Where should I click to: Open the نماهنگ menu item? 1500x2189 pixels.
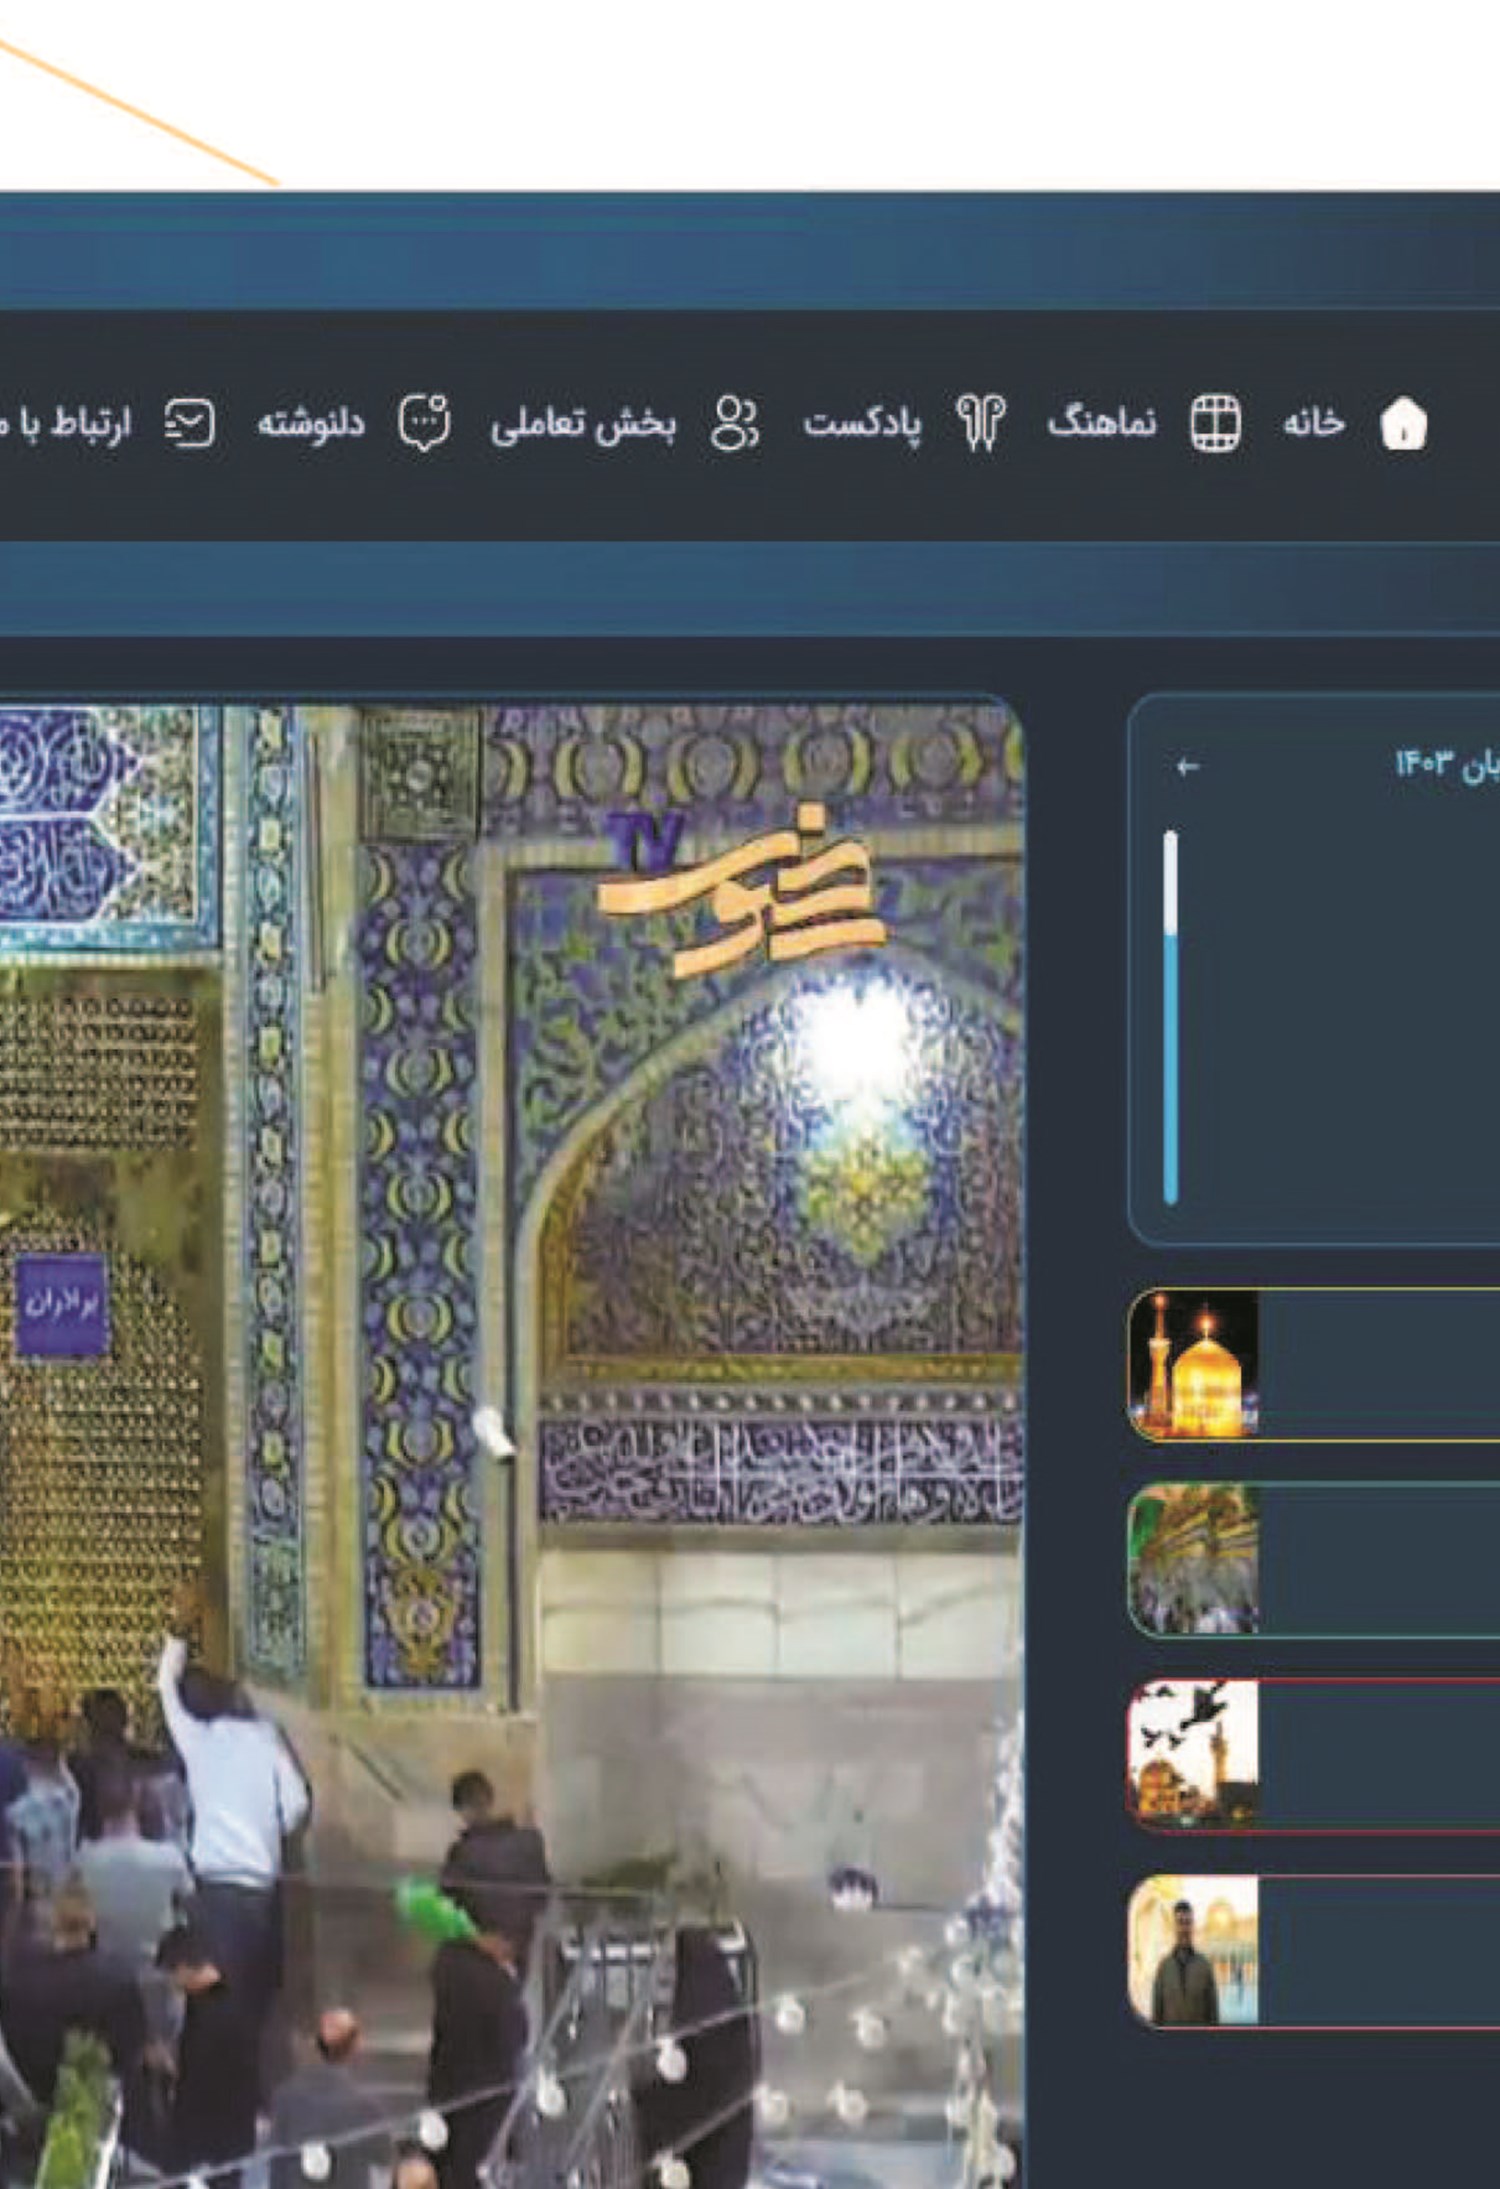click(x=1102, y=423)
